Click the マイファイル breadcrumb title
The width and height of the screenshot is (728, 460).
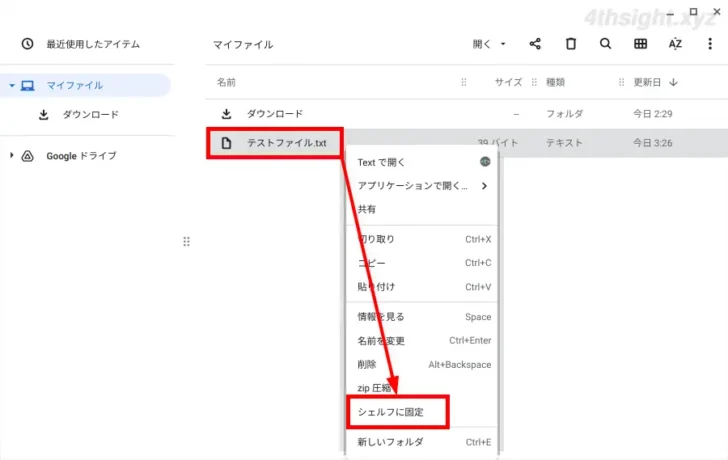(x=243, y=45)
